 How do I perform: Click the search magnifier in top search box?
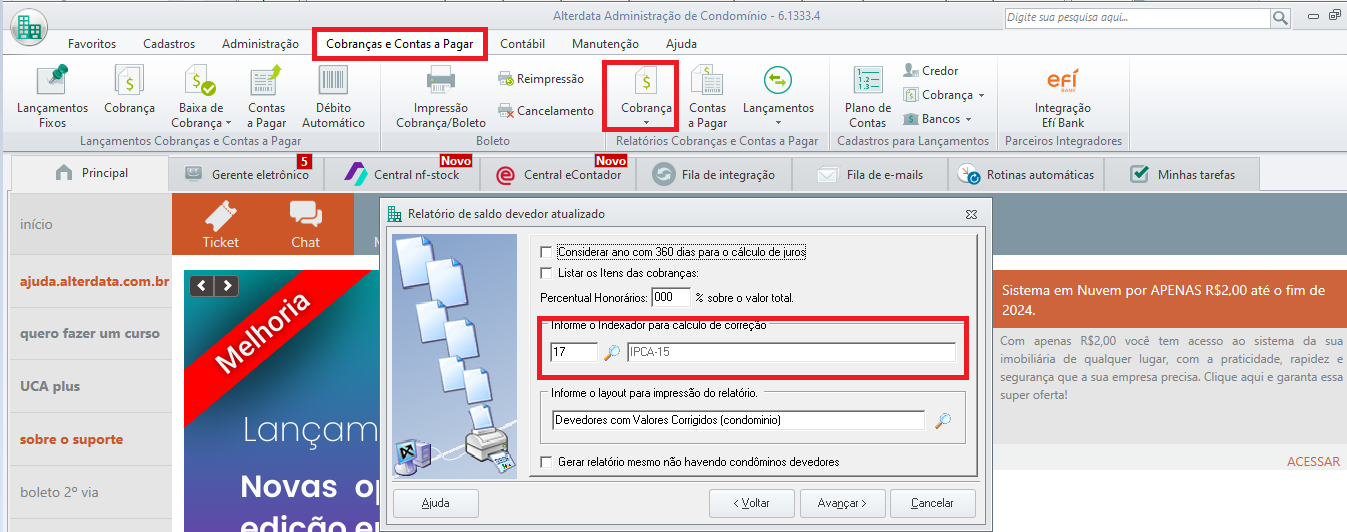[x=1280, y=18]
